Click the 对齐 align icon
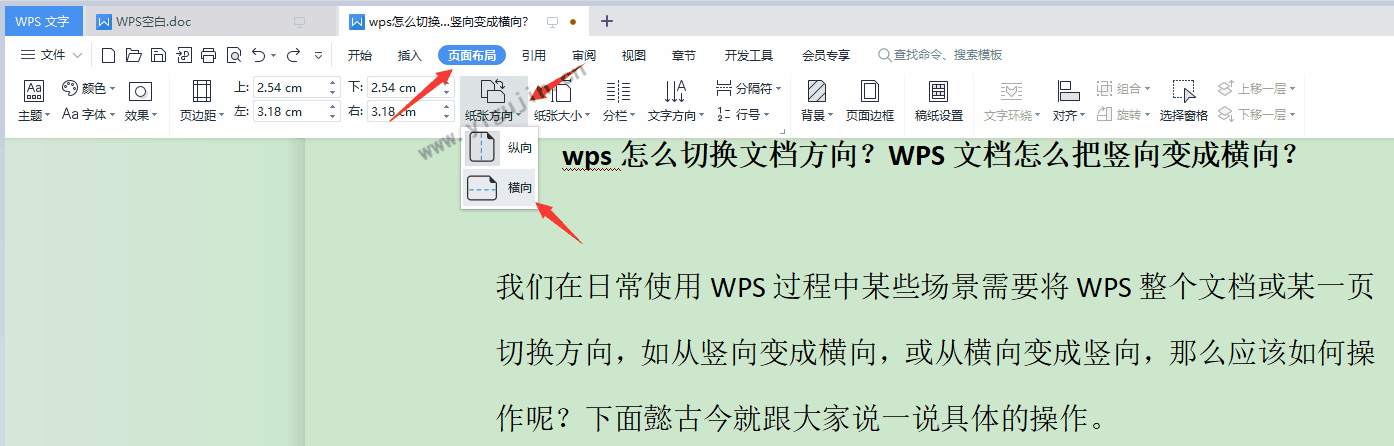The height and width of the screenshot is (446, 1394). click(x=1068, y=91)
